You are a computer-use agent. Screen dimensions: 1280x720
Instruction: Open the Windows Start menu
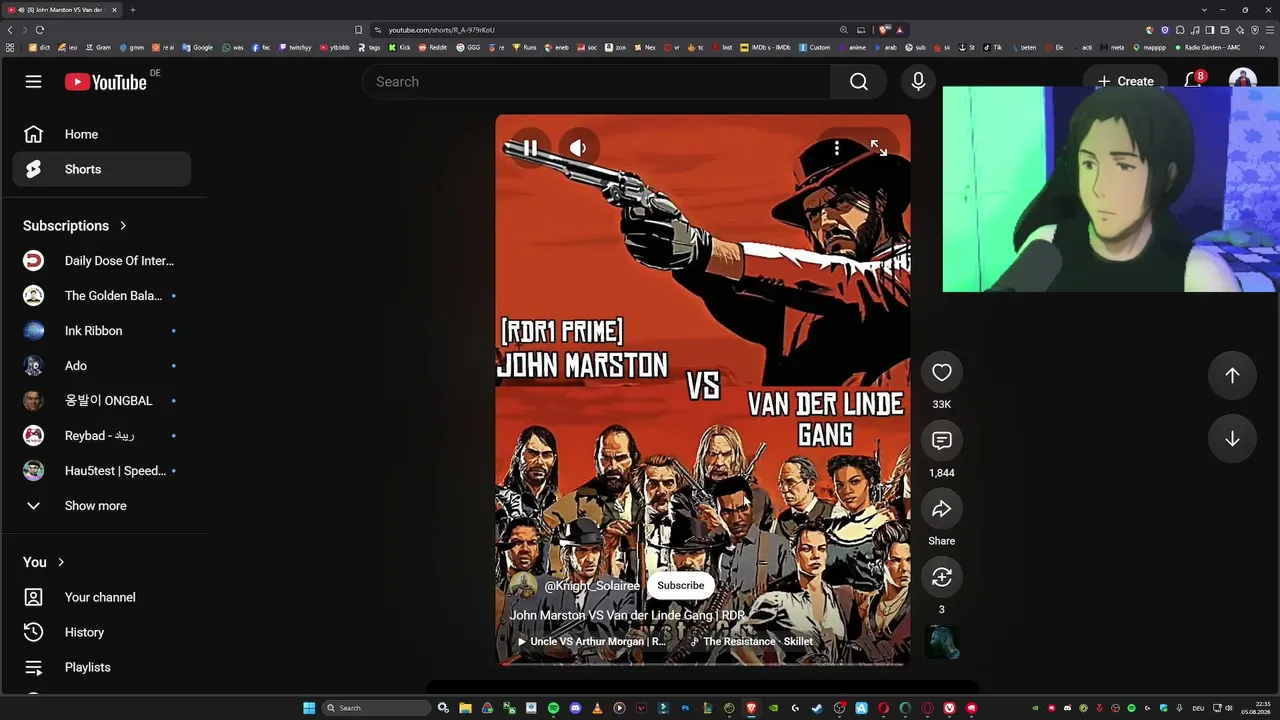point(309,708)
